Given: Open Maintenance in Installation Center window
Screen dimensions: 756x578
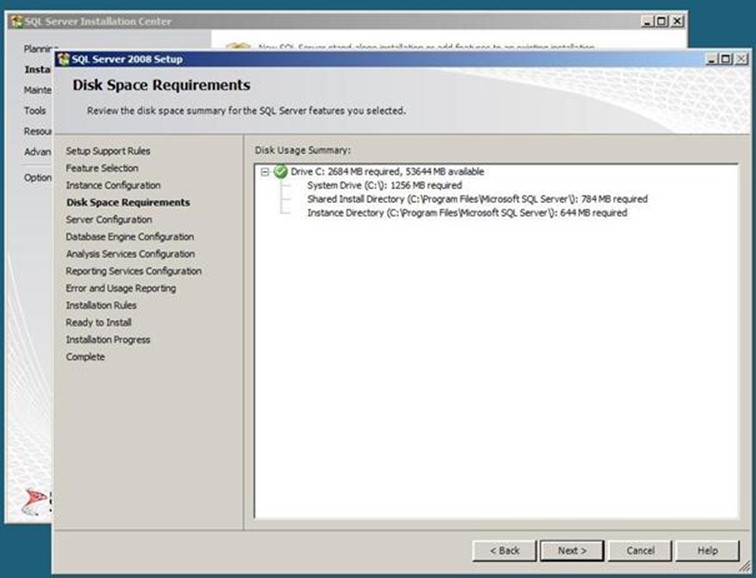Looking at the screenshot, I should (38, 90).
